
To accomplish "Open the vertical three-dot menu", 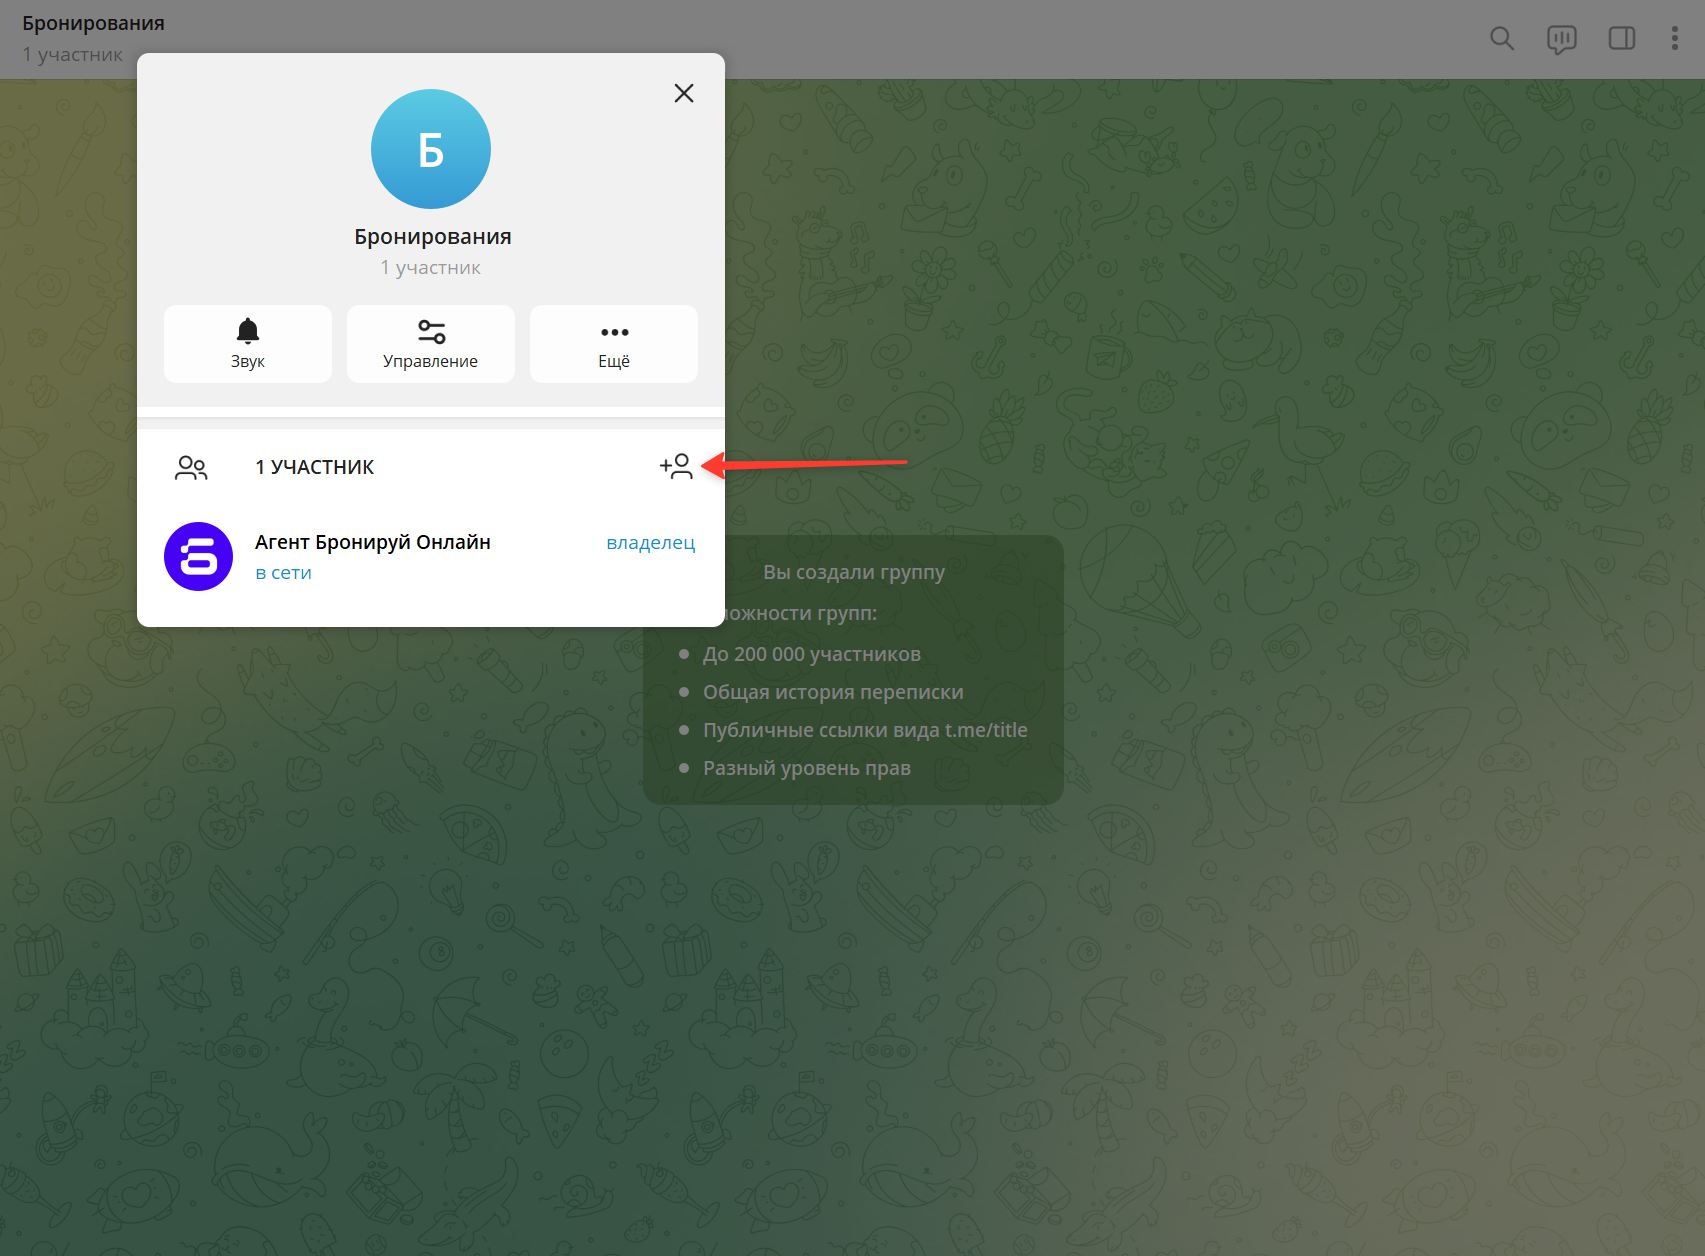I will point(1674,39).
